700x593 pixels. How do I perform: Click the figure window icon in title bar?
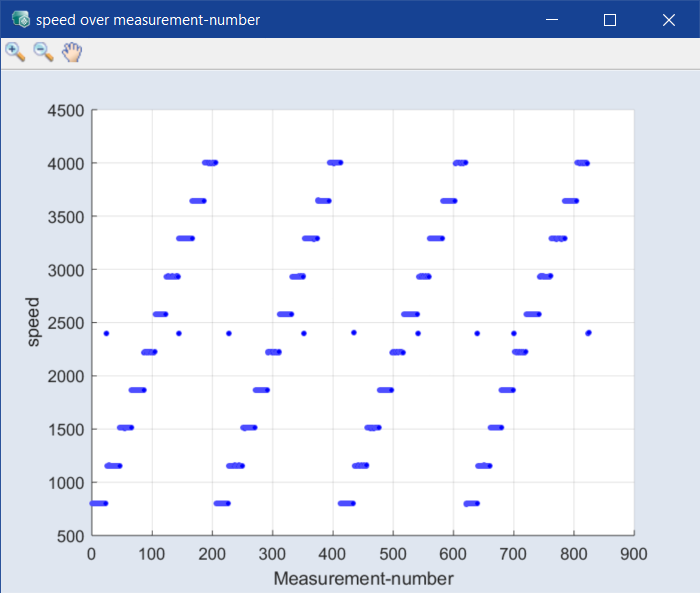19,19
